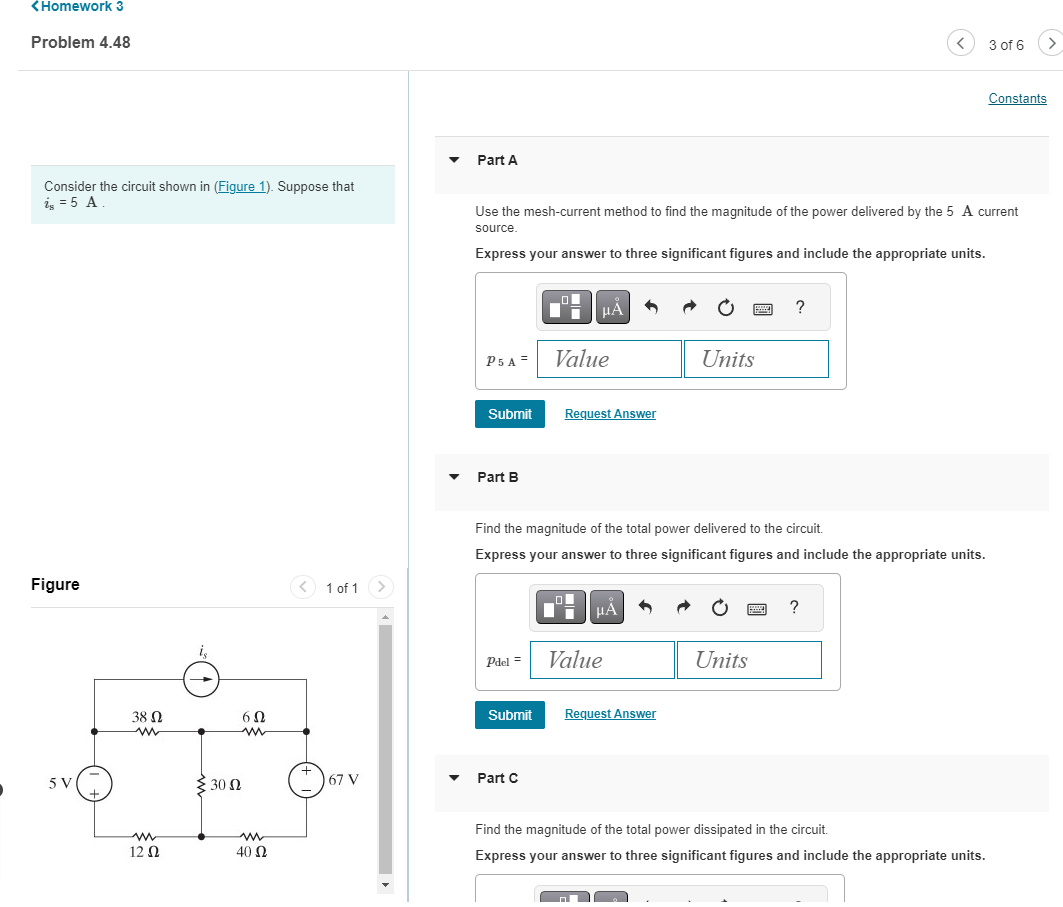This screenshot has height=907, width=1063.
Task: Click the μA units icon in Part B toolbar
Action: (x=606, y=606)
